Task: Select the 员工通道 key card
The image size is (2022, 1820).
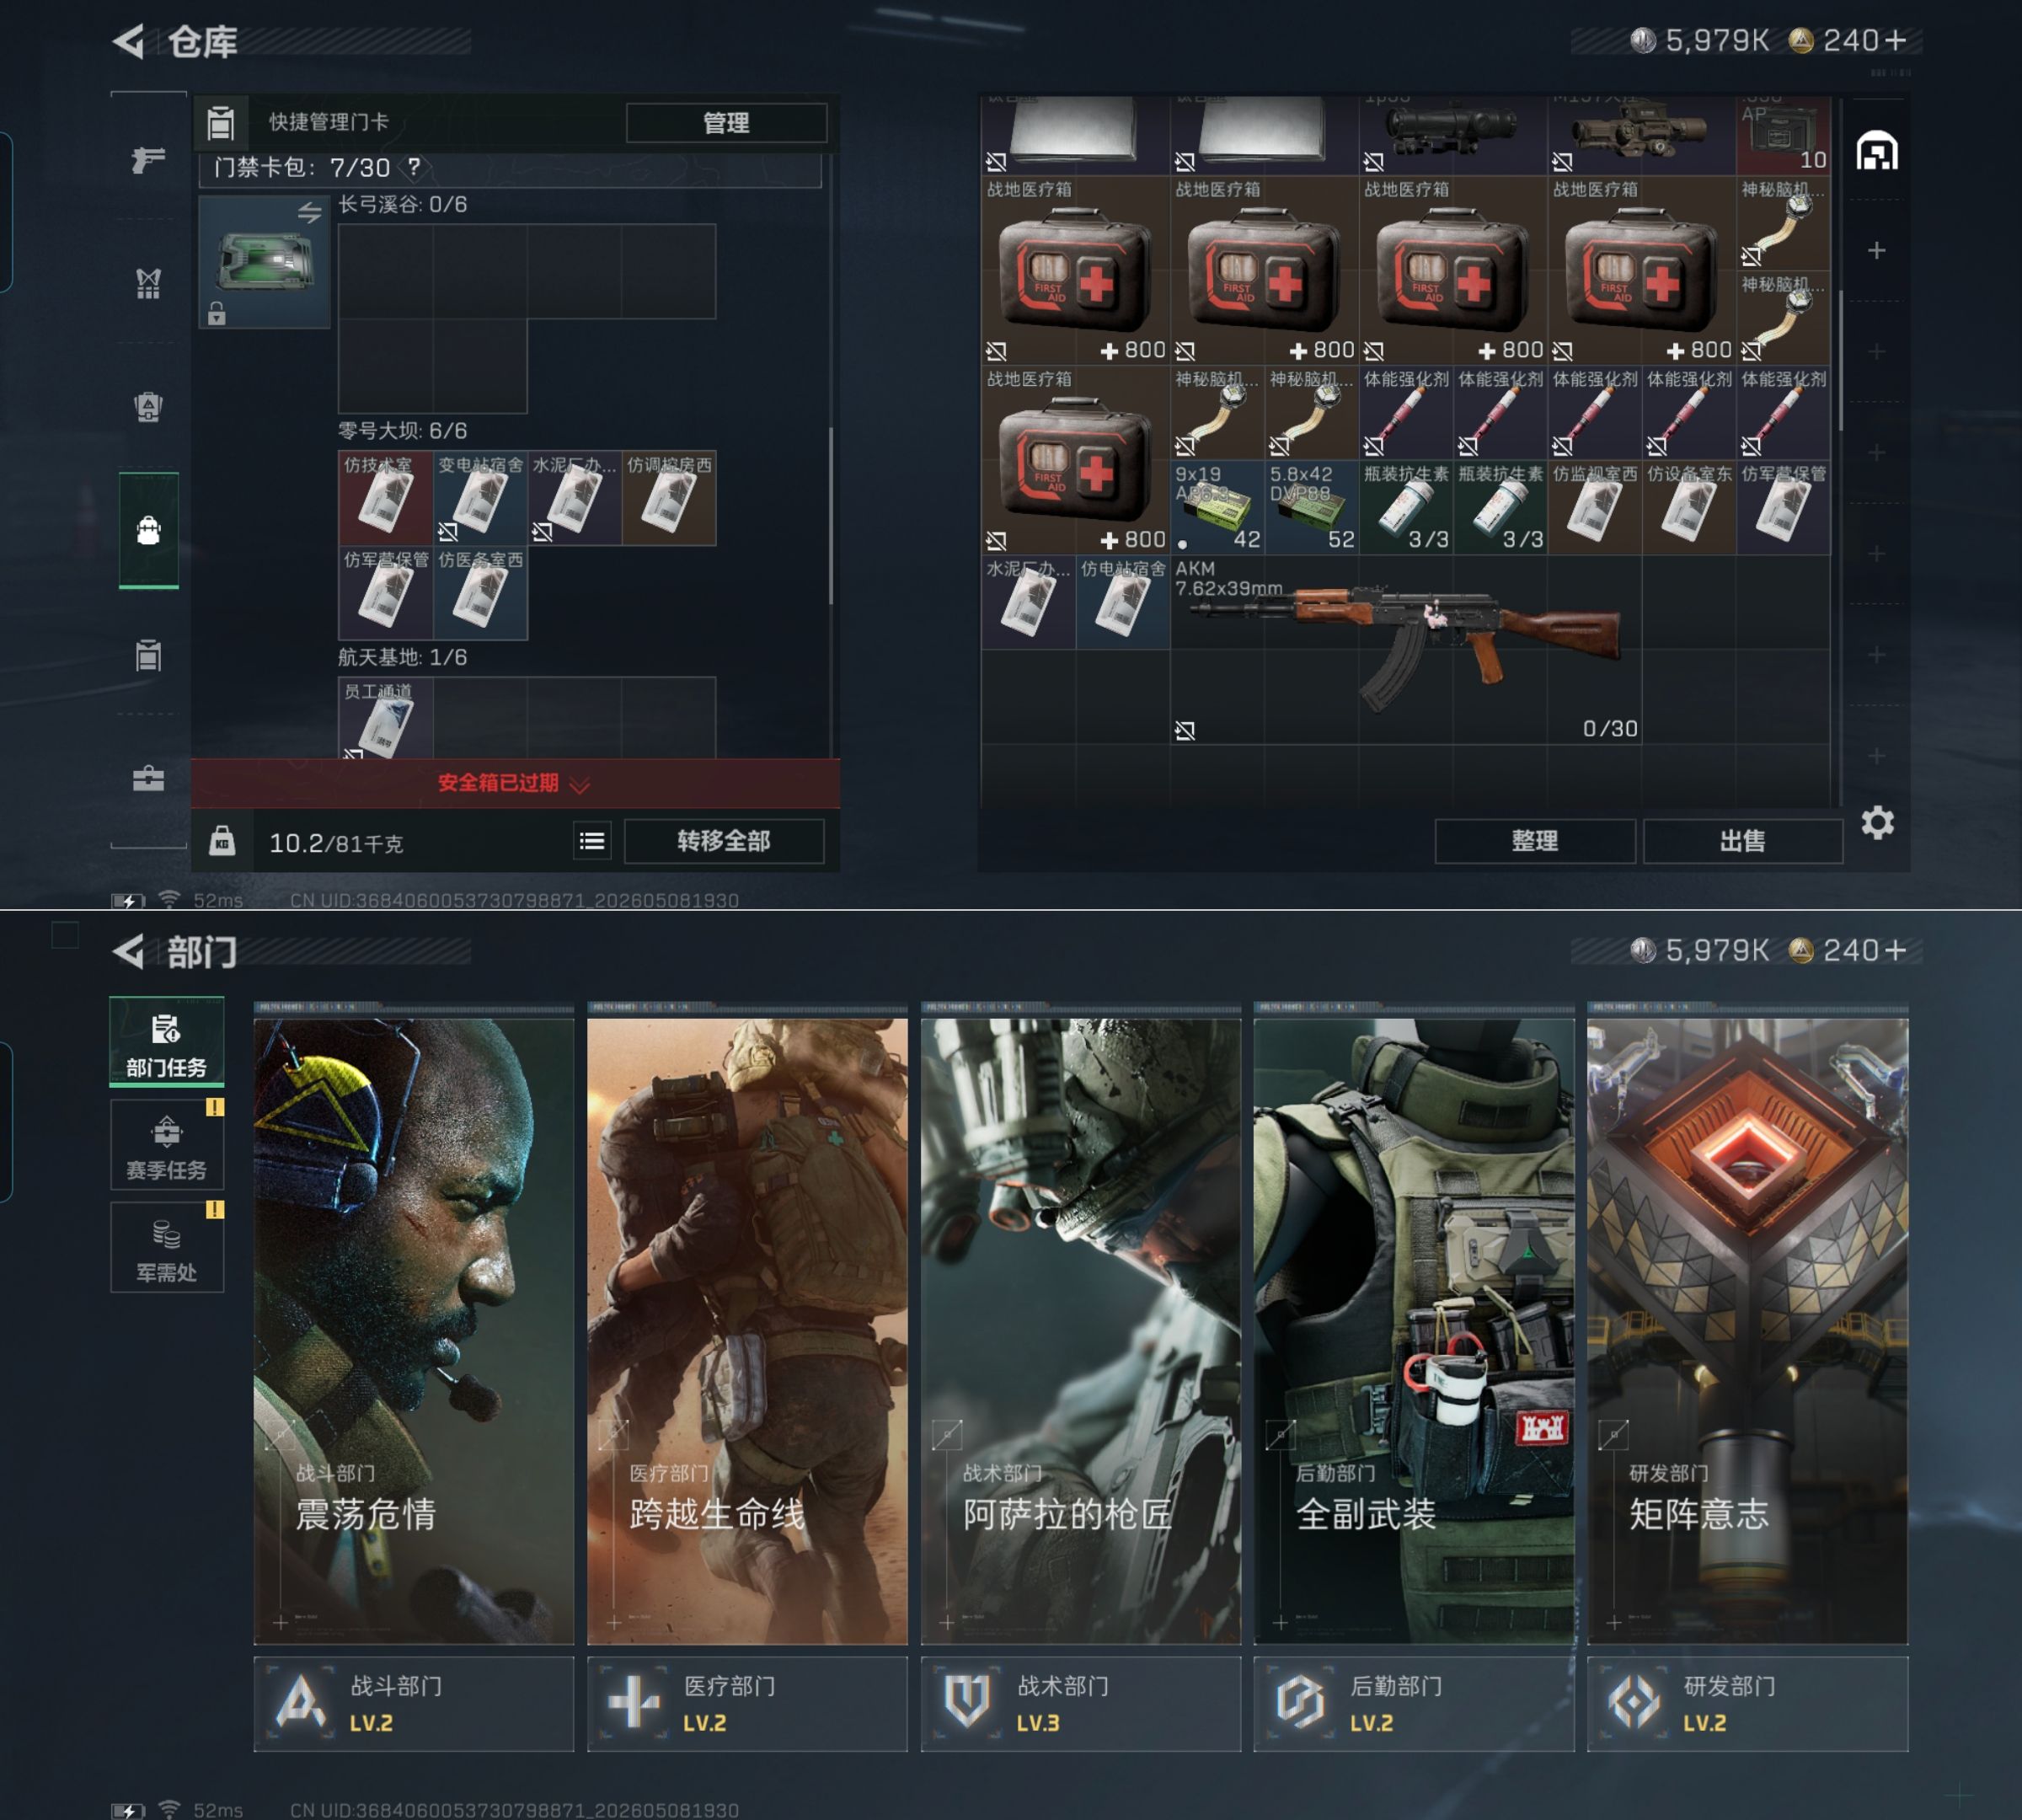Action: 385,718
